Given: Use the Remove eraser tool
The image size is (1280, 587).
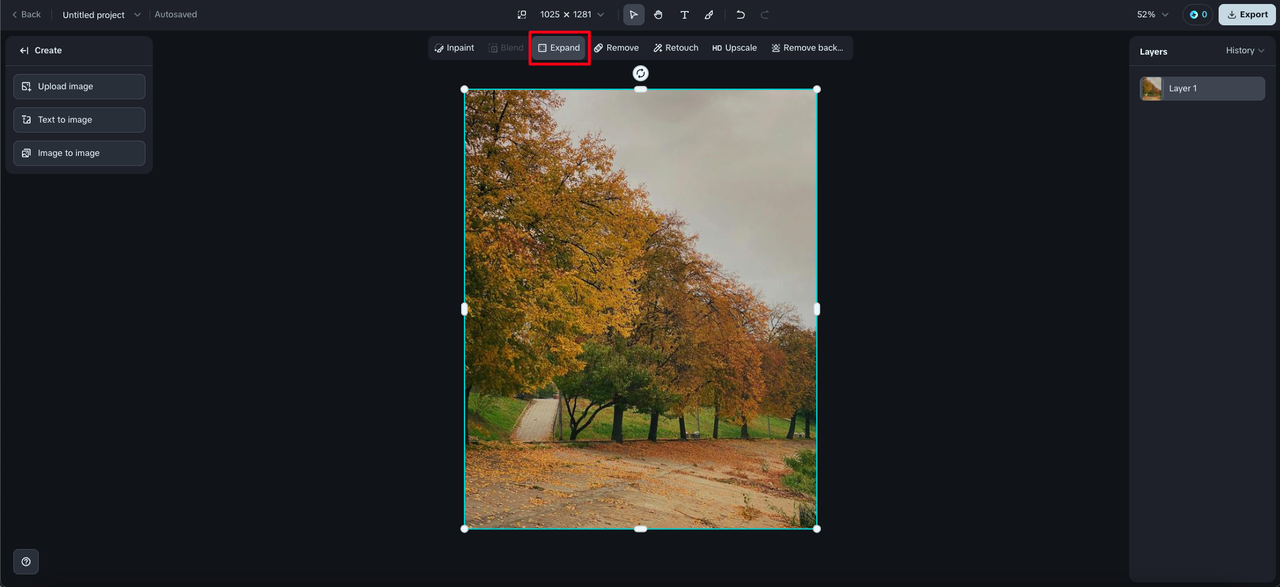Looking at the screenshot, I should [x=616, y=48].
